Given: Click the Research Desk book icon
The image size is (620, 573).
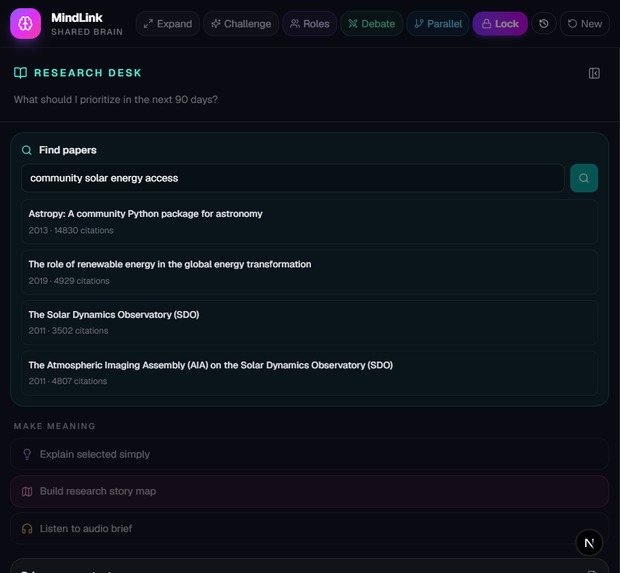Looking at the screenshot, I should click(21, 73).
